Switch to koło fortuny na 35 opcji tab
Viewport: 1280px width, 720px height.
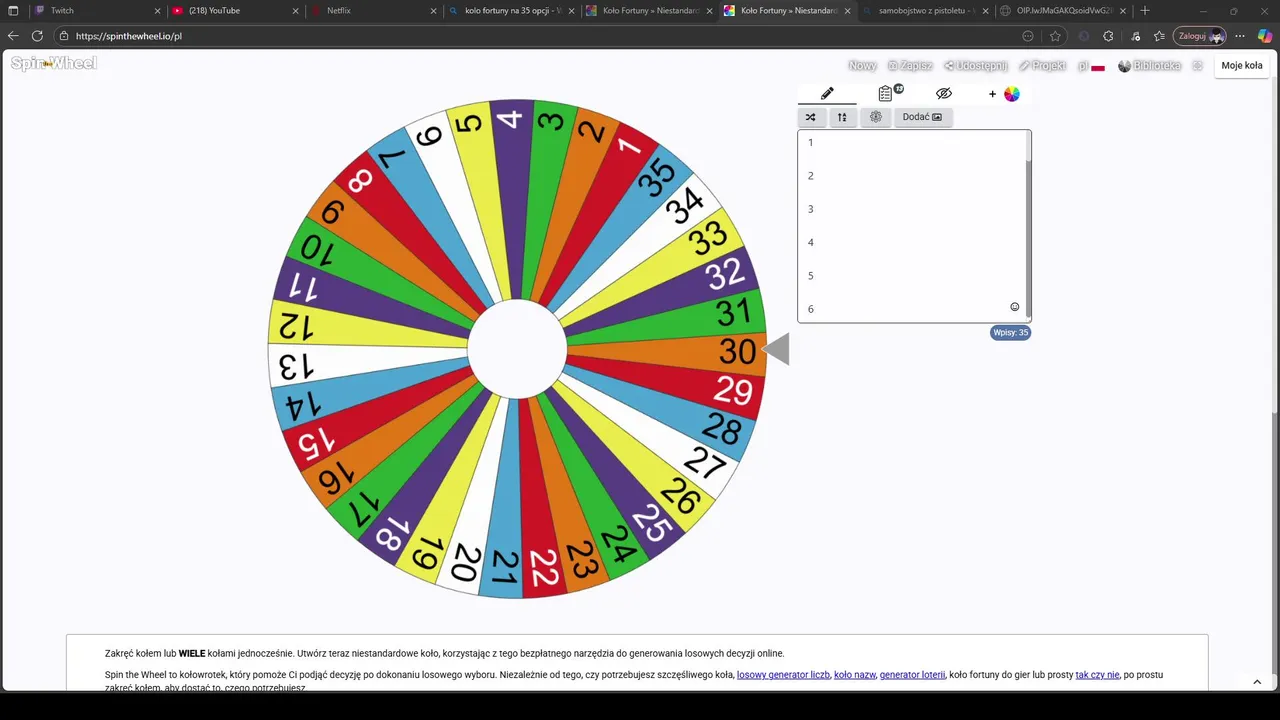(x=510, y=11)
